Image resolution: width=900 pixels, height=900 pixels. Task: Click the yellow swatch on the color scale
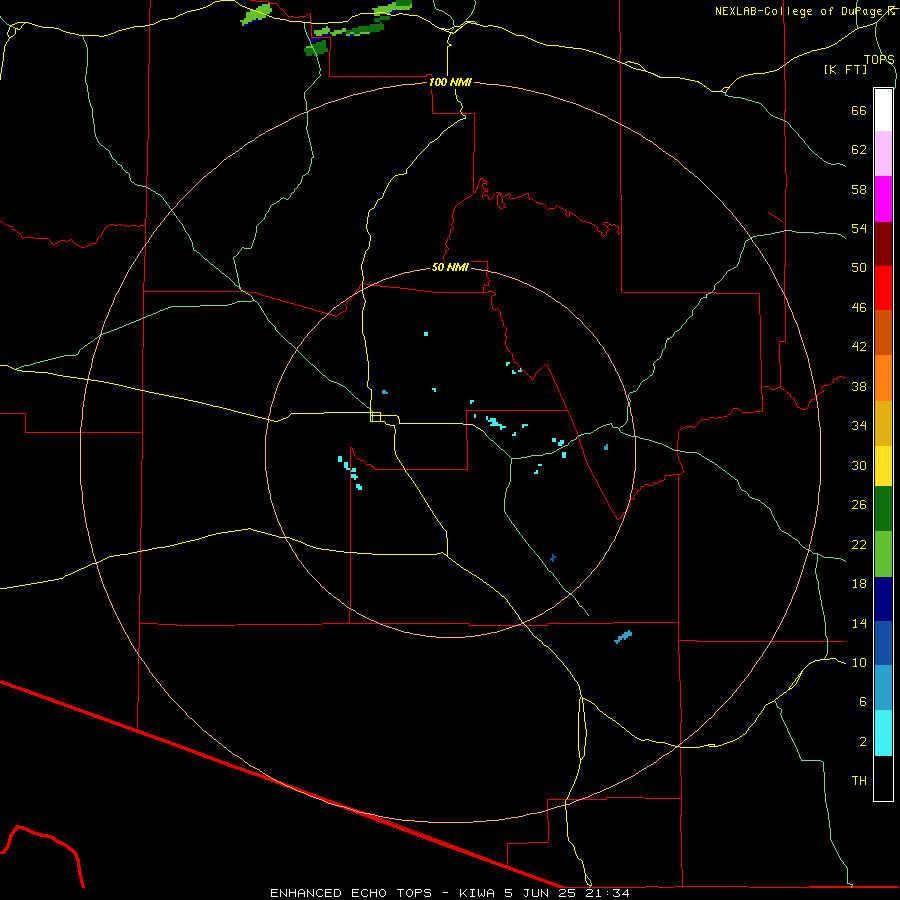[x=883, y=466]
